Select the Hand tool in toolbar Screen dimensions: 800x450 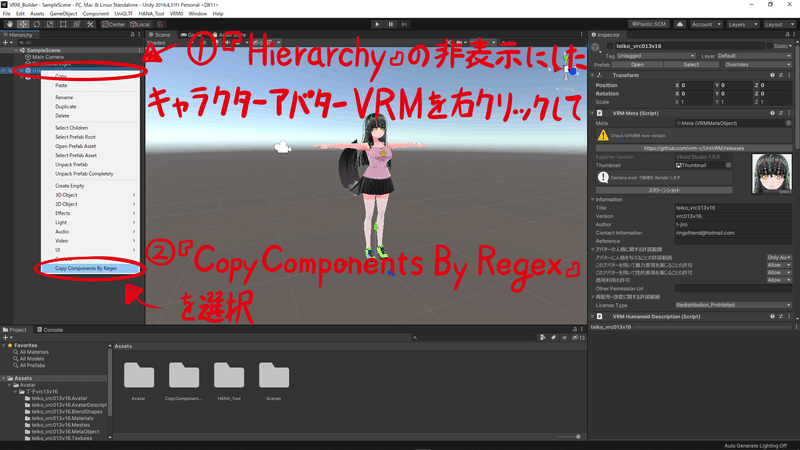pos(10,24)
